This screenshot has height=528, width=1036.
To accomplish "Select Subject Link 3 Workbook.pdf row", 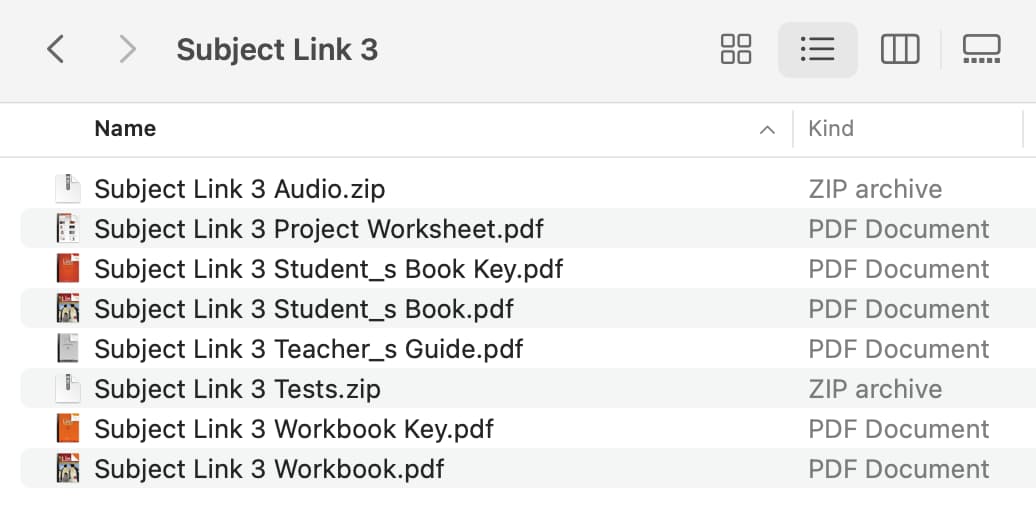I will (x=529, y=469).
